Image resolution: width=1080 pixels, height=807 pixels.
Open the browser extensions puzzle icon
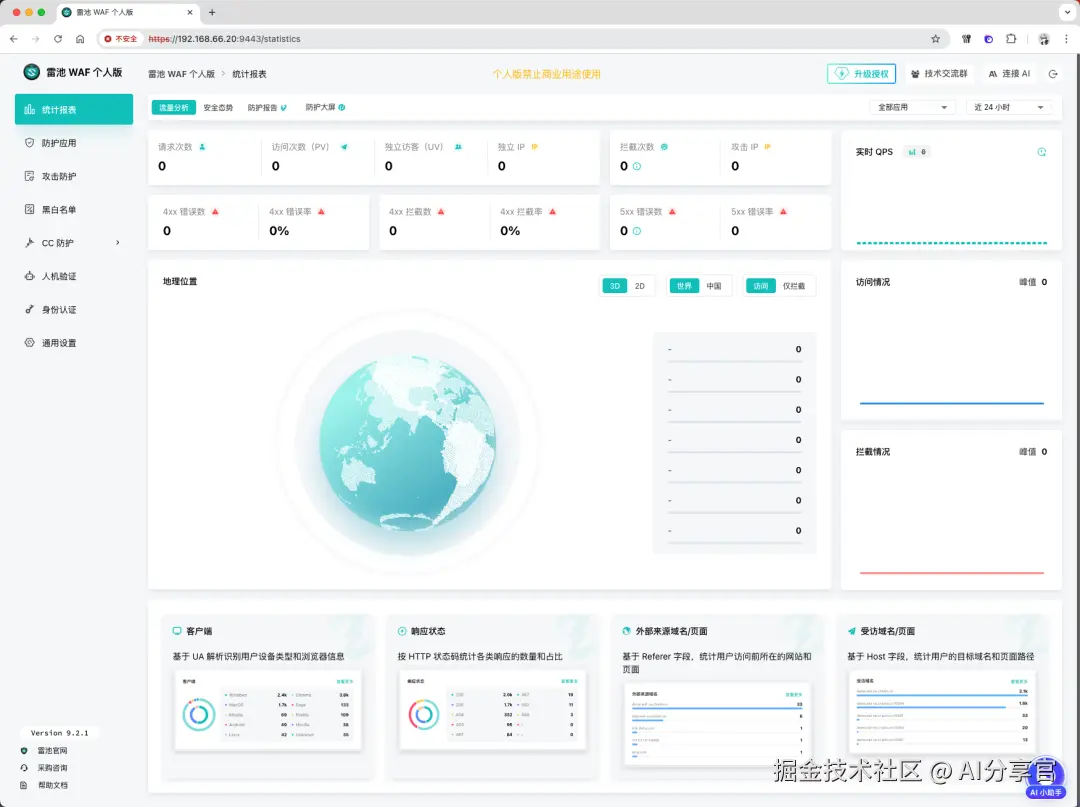pos(1010,39)
